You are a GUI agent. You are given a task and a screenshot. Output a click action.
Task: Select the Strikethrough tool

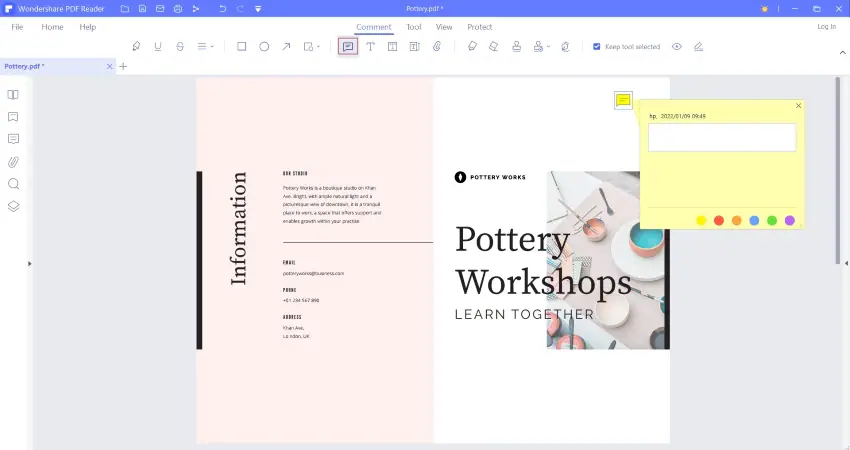180,47
